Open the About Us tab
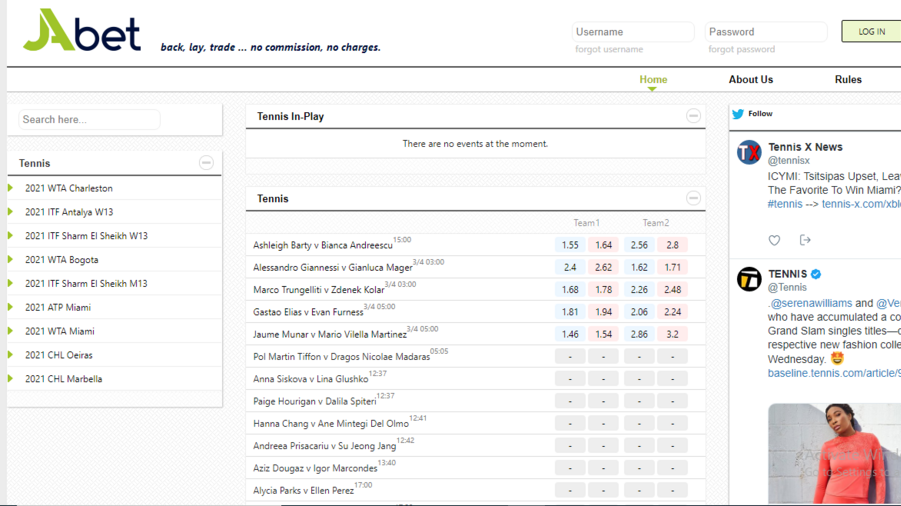The width and height of the screenshot is (901, 506). tap(750, 80)
